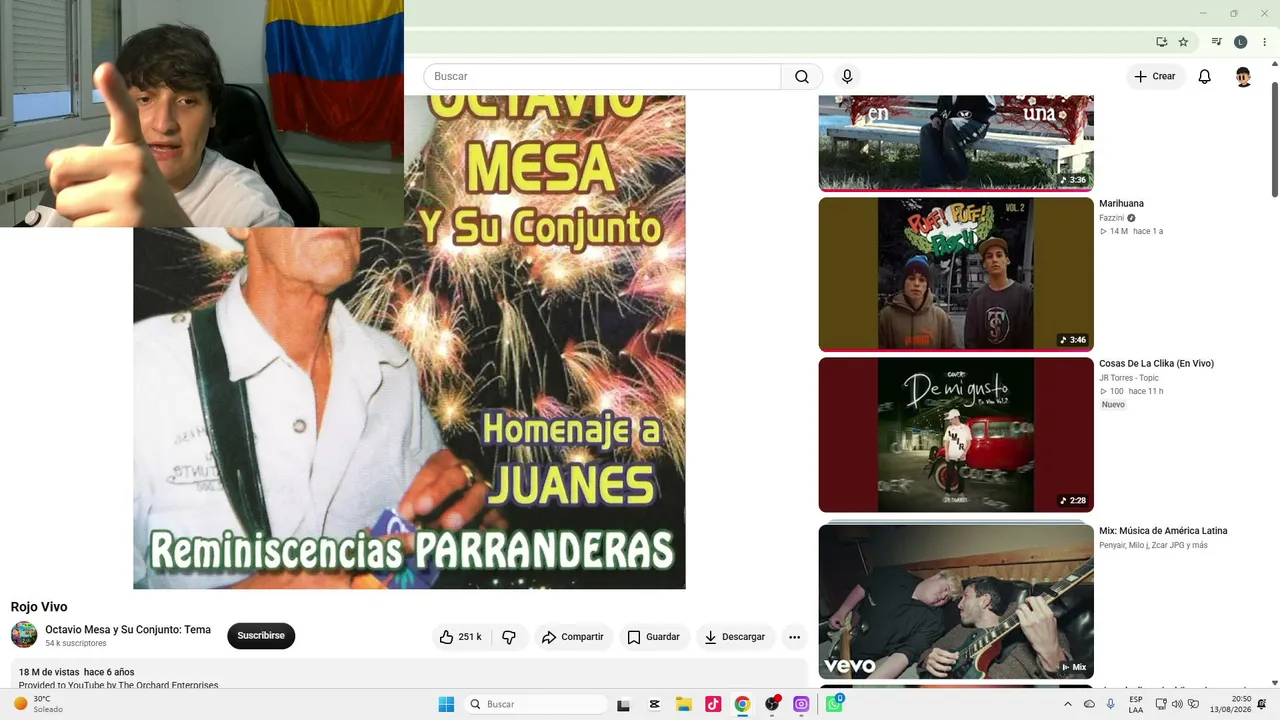Switch to Google Chrome on the taskbar
The height and width of the screenshot is (720, 1280).
742,704
